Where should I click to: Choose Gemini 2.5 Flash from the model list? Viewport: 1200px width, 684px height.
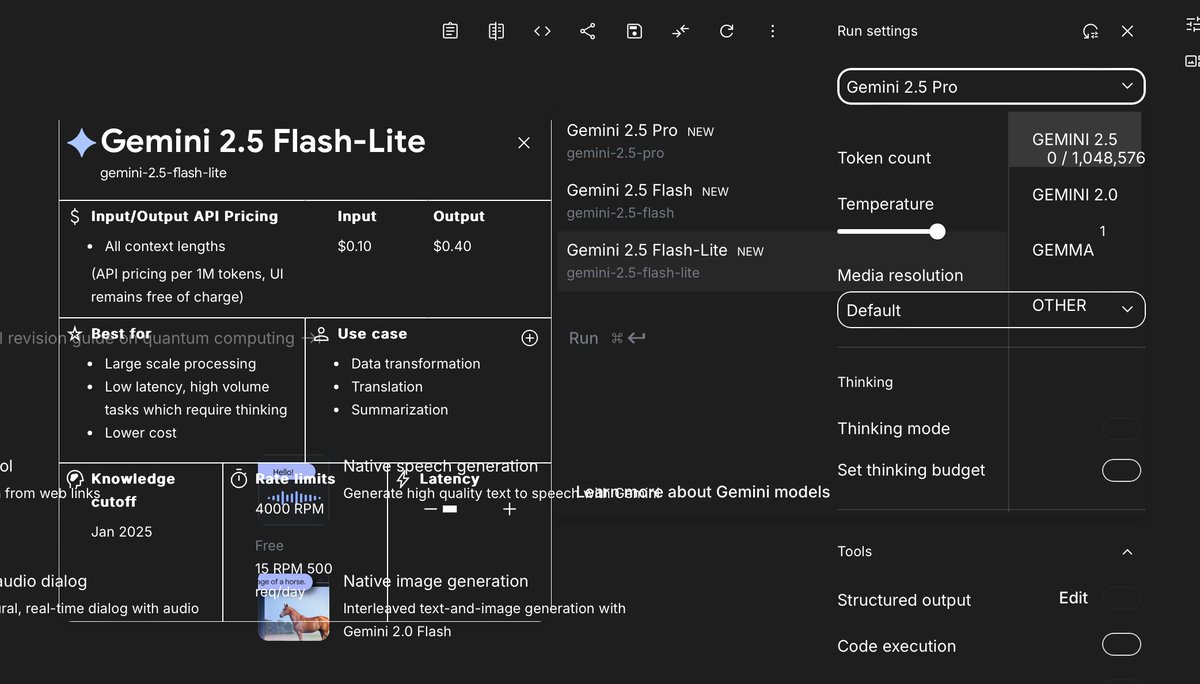(x=781, y=201)
